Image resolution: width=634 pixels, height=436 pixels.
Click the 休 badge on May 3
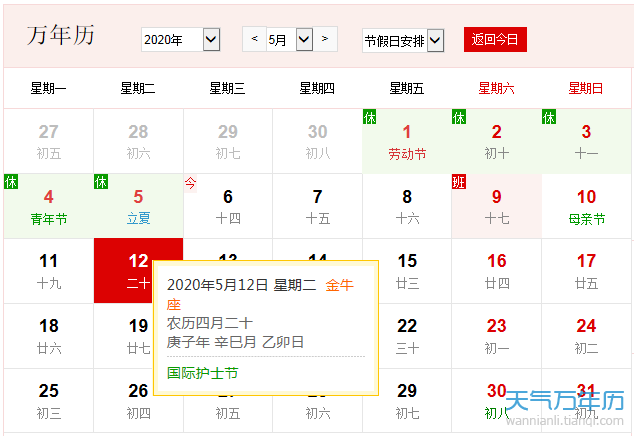(549, 117)
